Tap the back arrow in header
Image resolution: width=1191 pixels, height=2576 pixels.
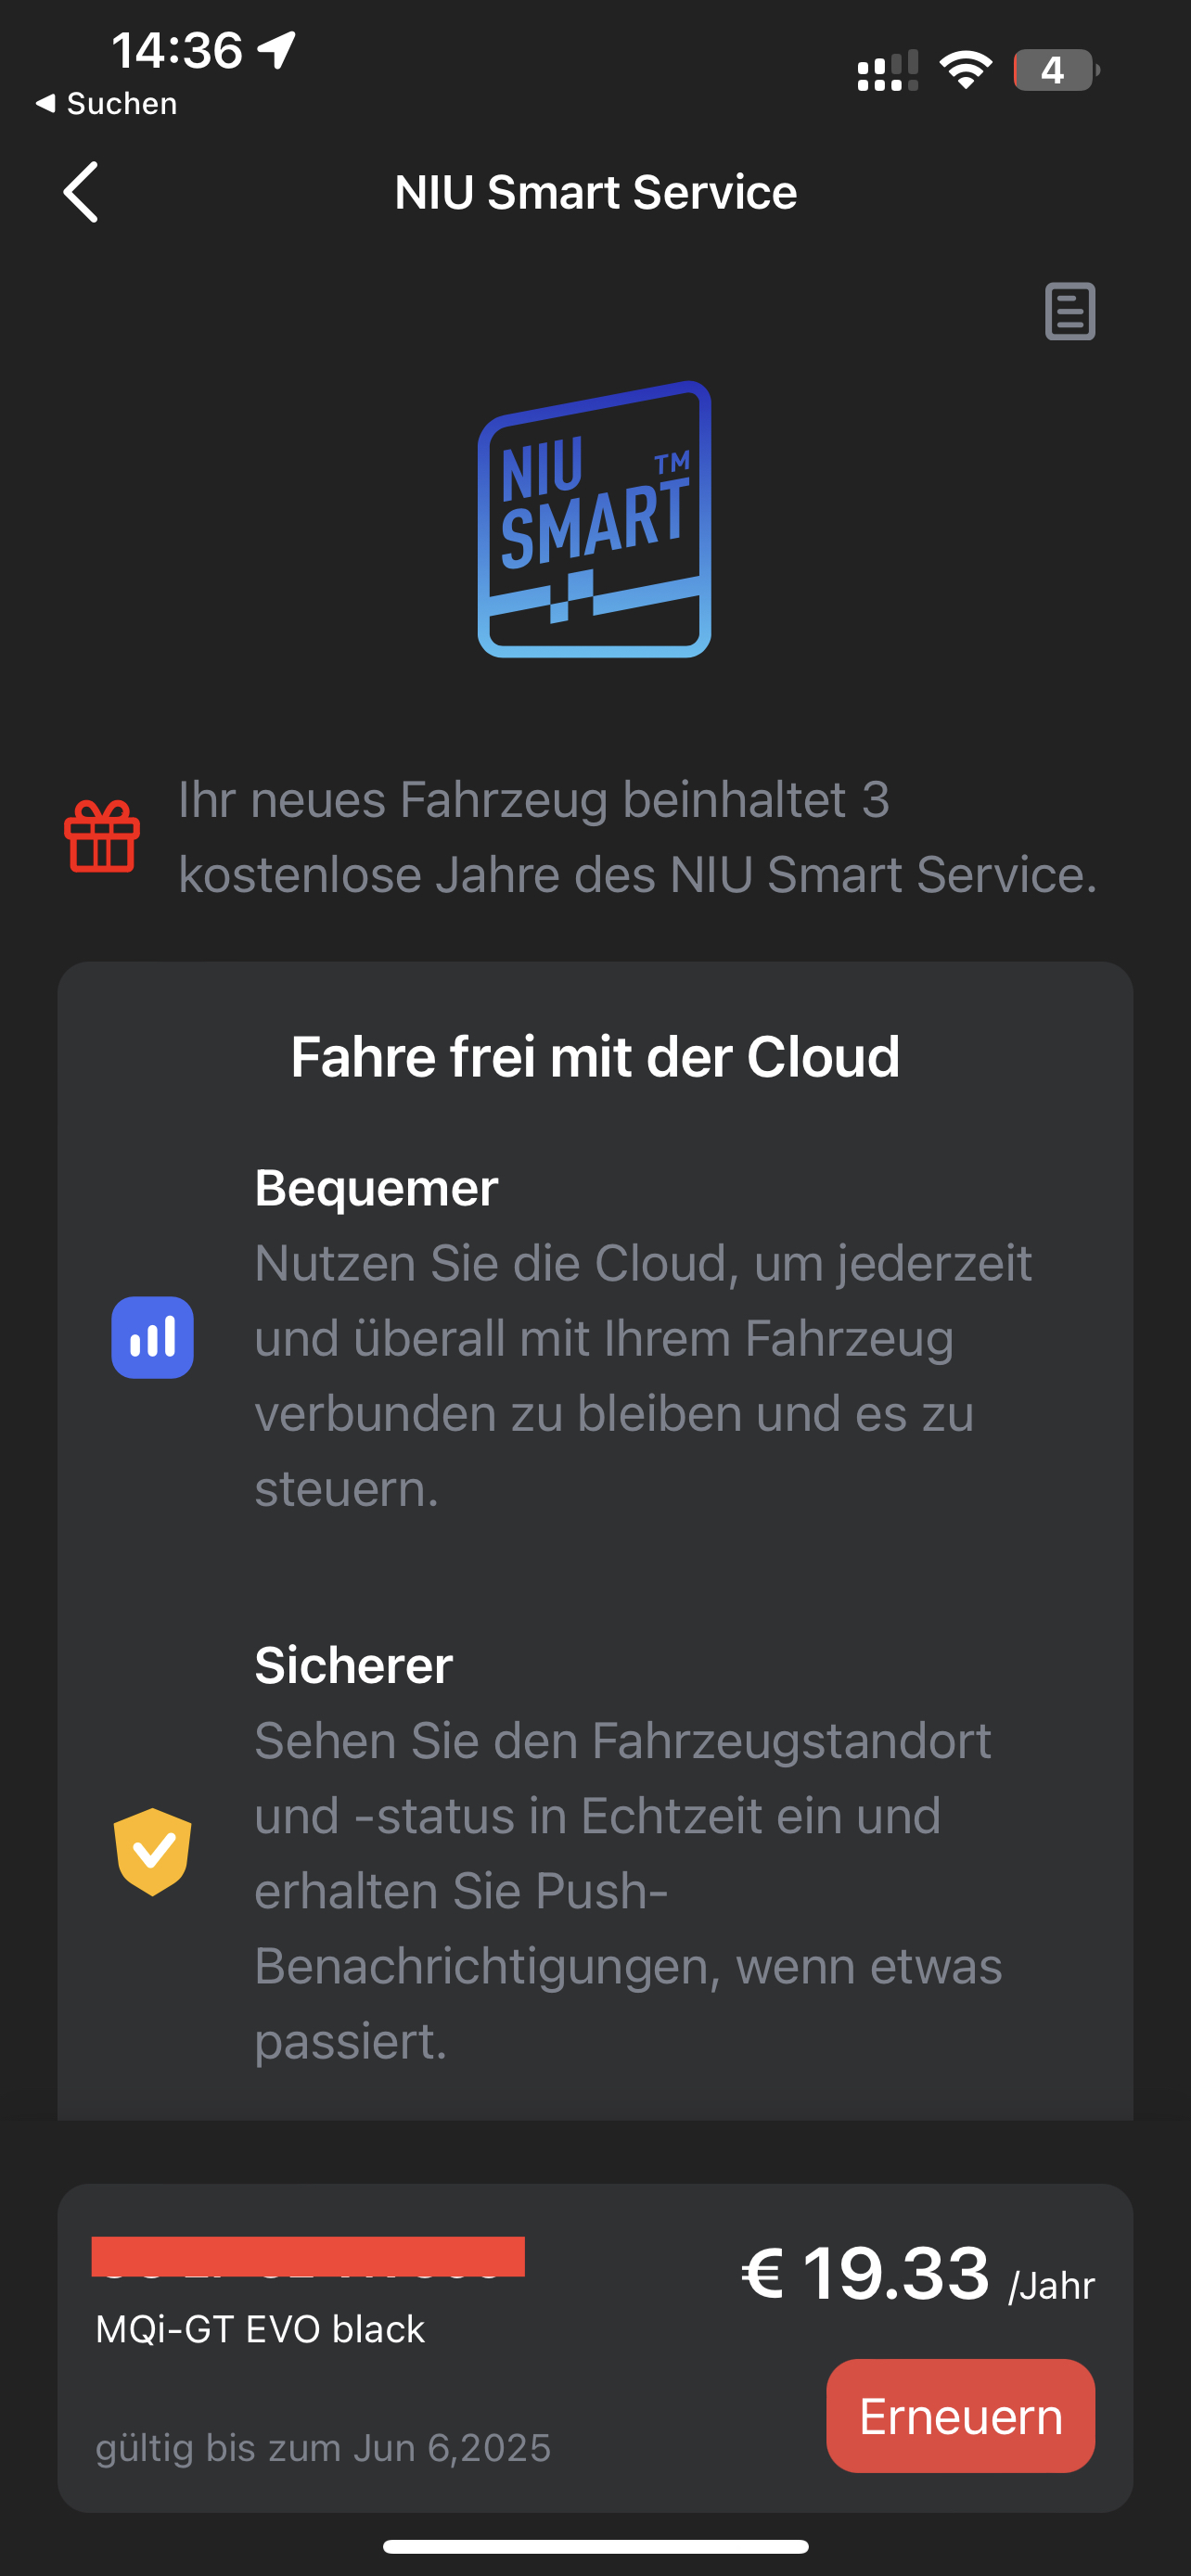point(81,192)
